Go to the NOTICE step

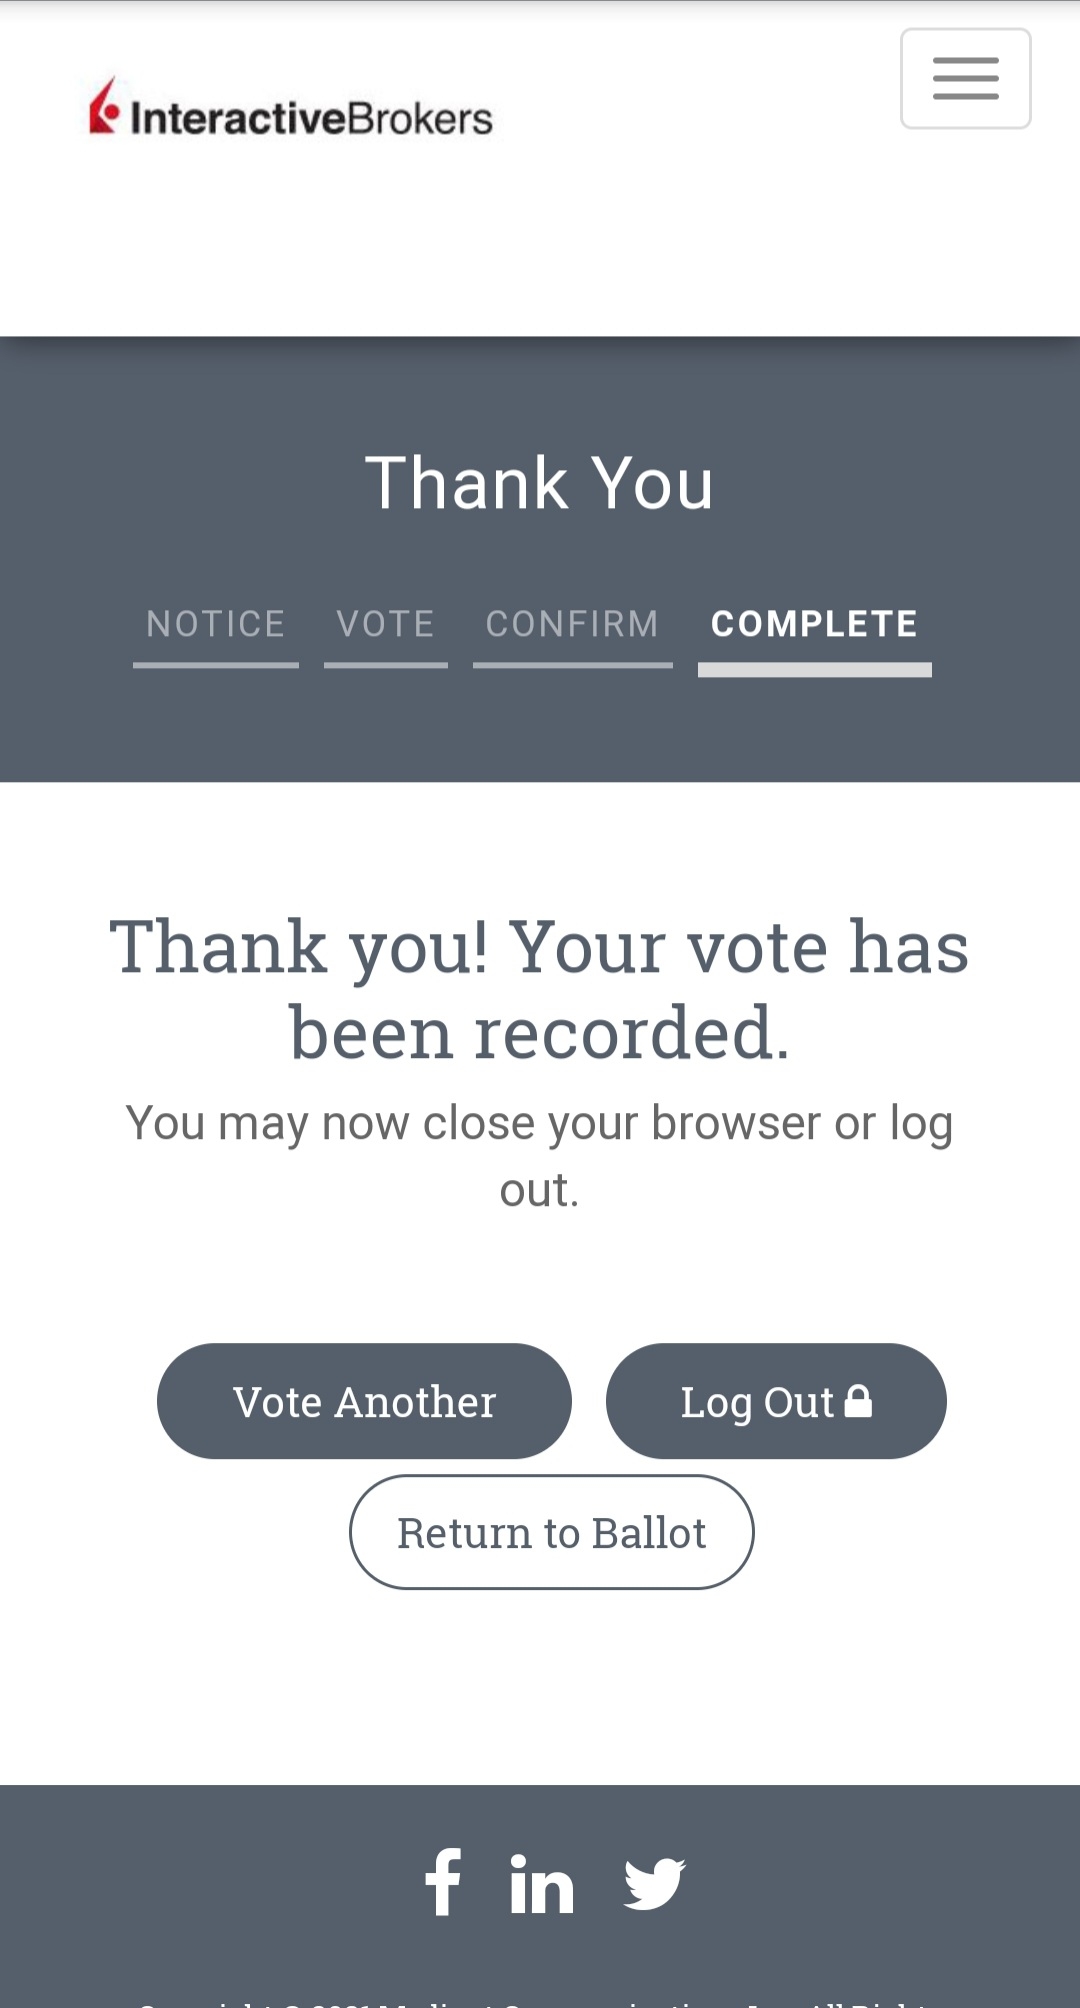(216, 624)
